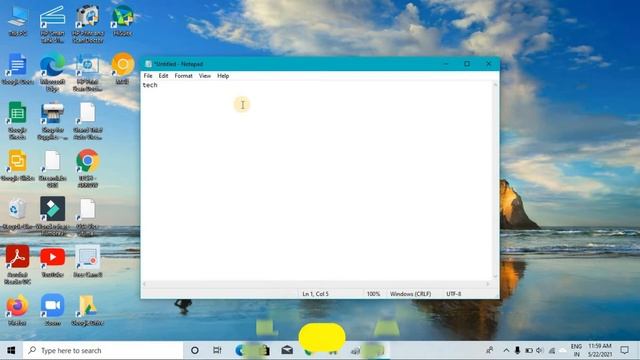This screenshot has width=640, height=360.
Task: Open Task View on the taskbar
Action: [217, 350]
